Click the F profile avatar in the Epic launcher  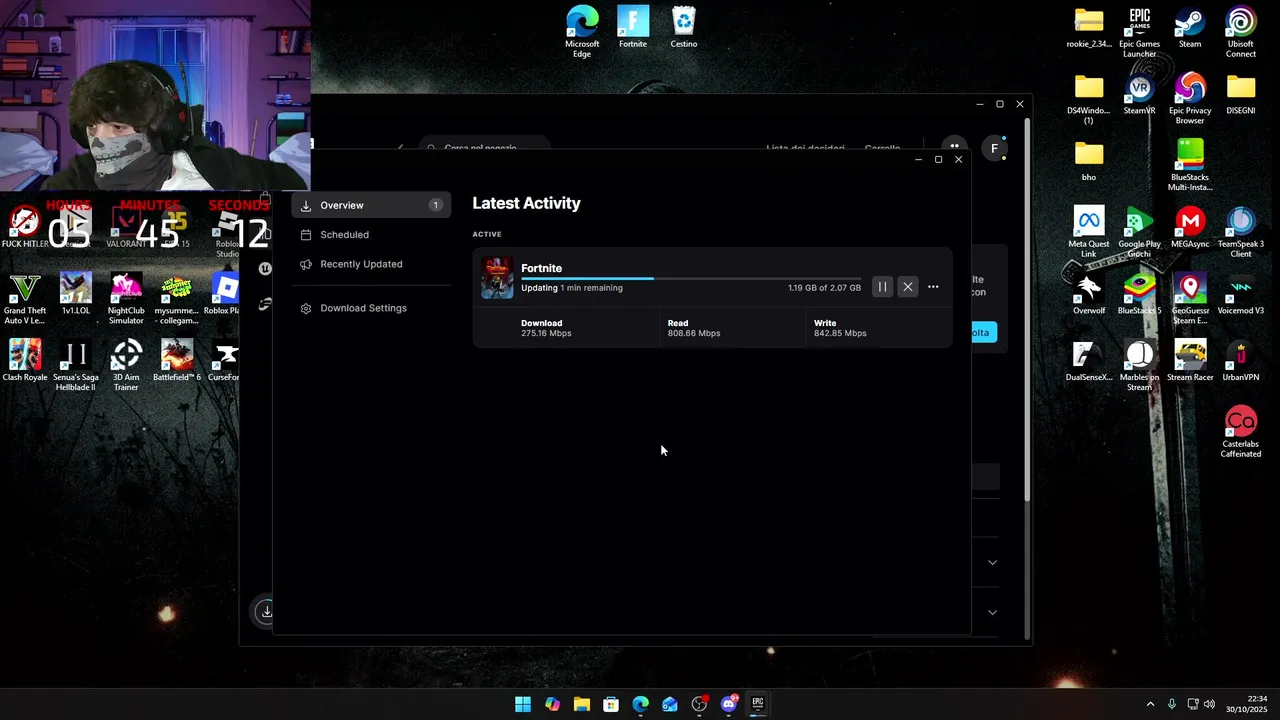click(x=994, y=148)
